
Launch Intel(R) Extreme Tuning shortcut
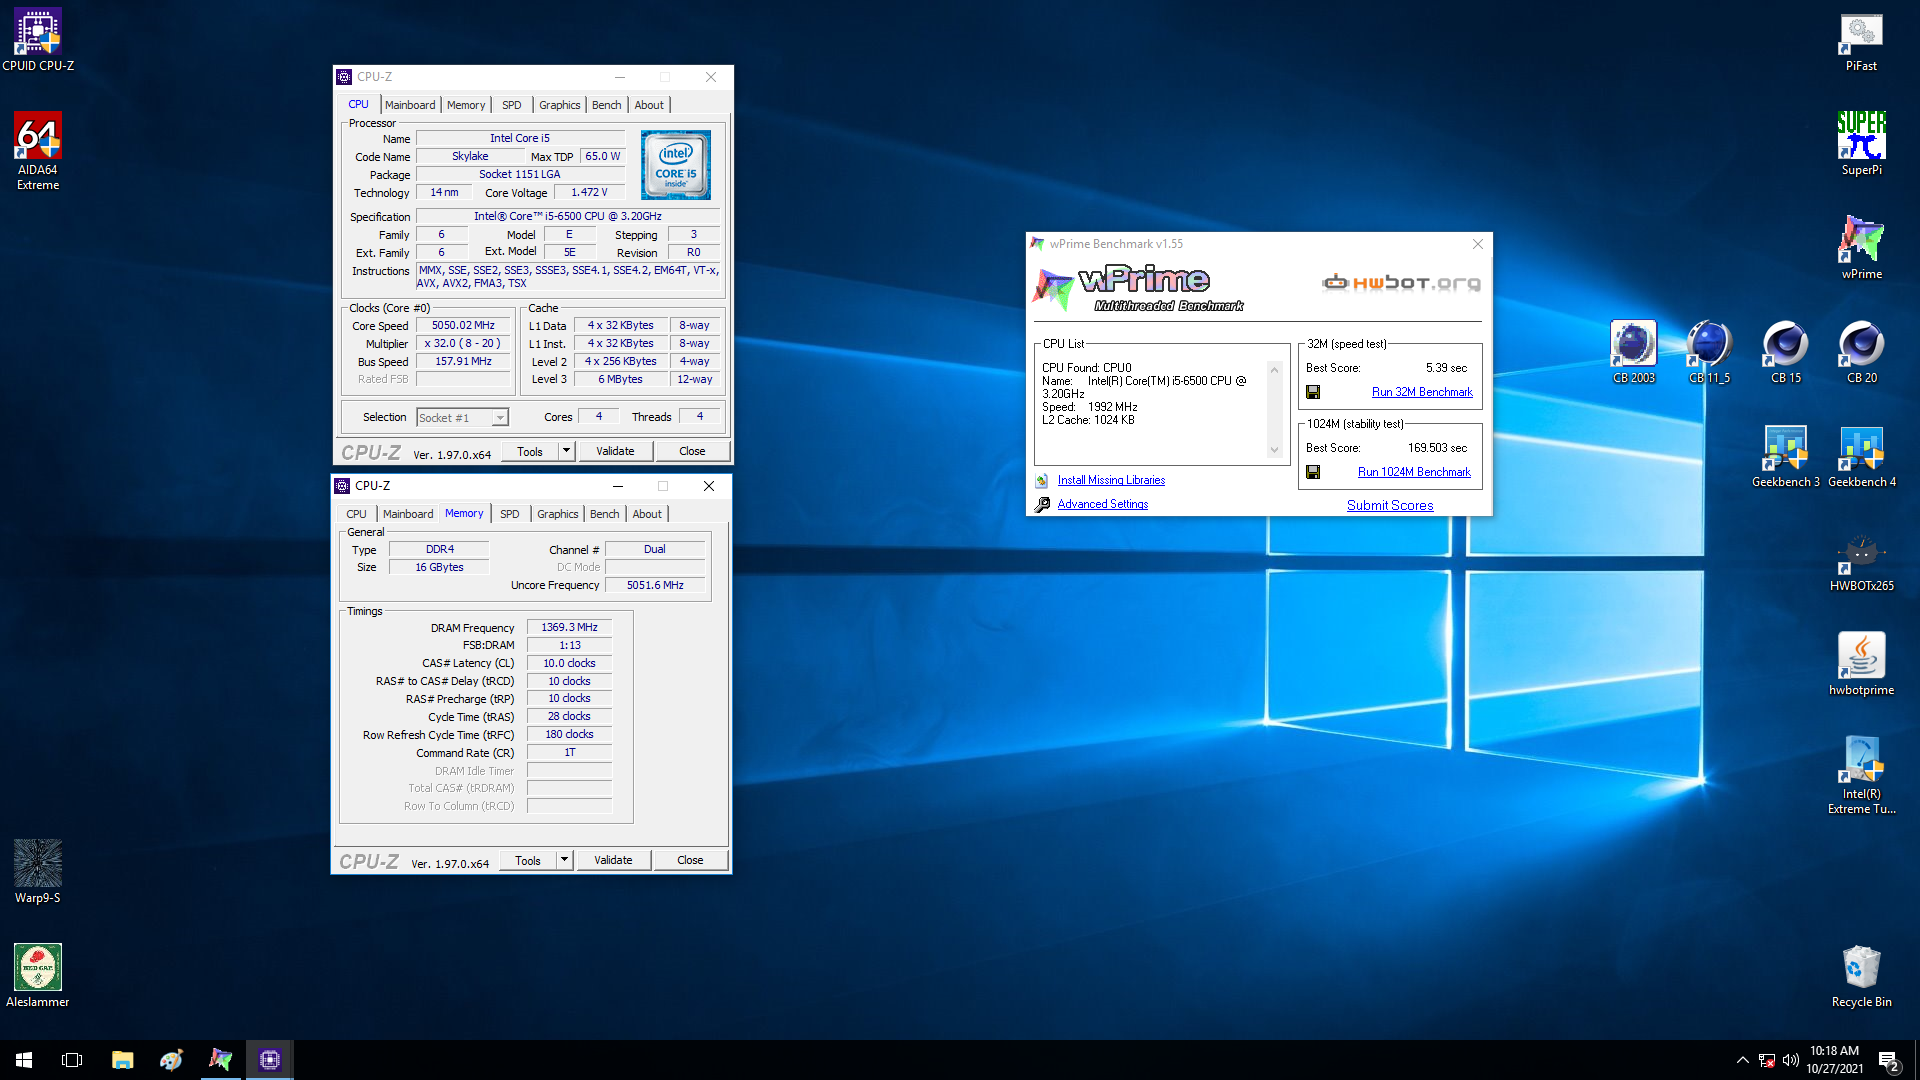(1861, 775)
